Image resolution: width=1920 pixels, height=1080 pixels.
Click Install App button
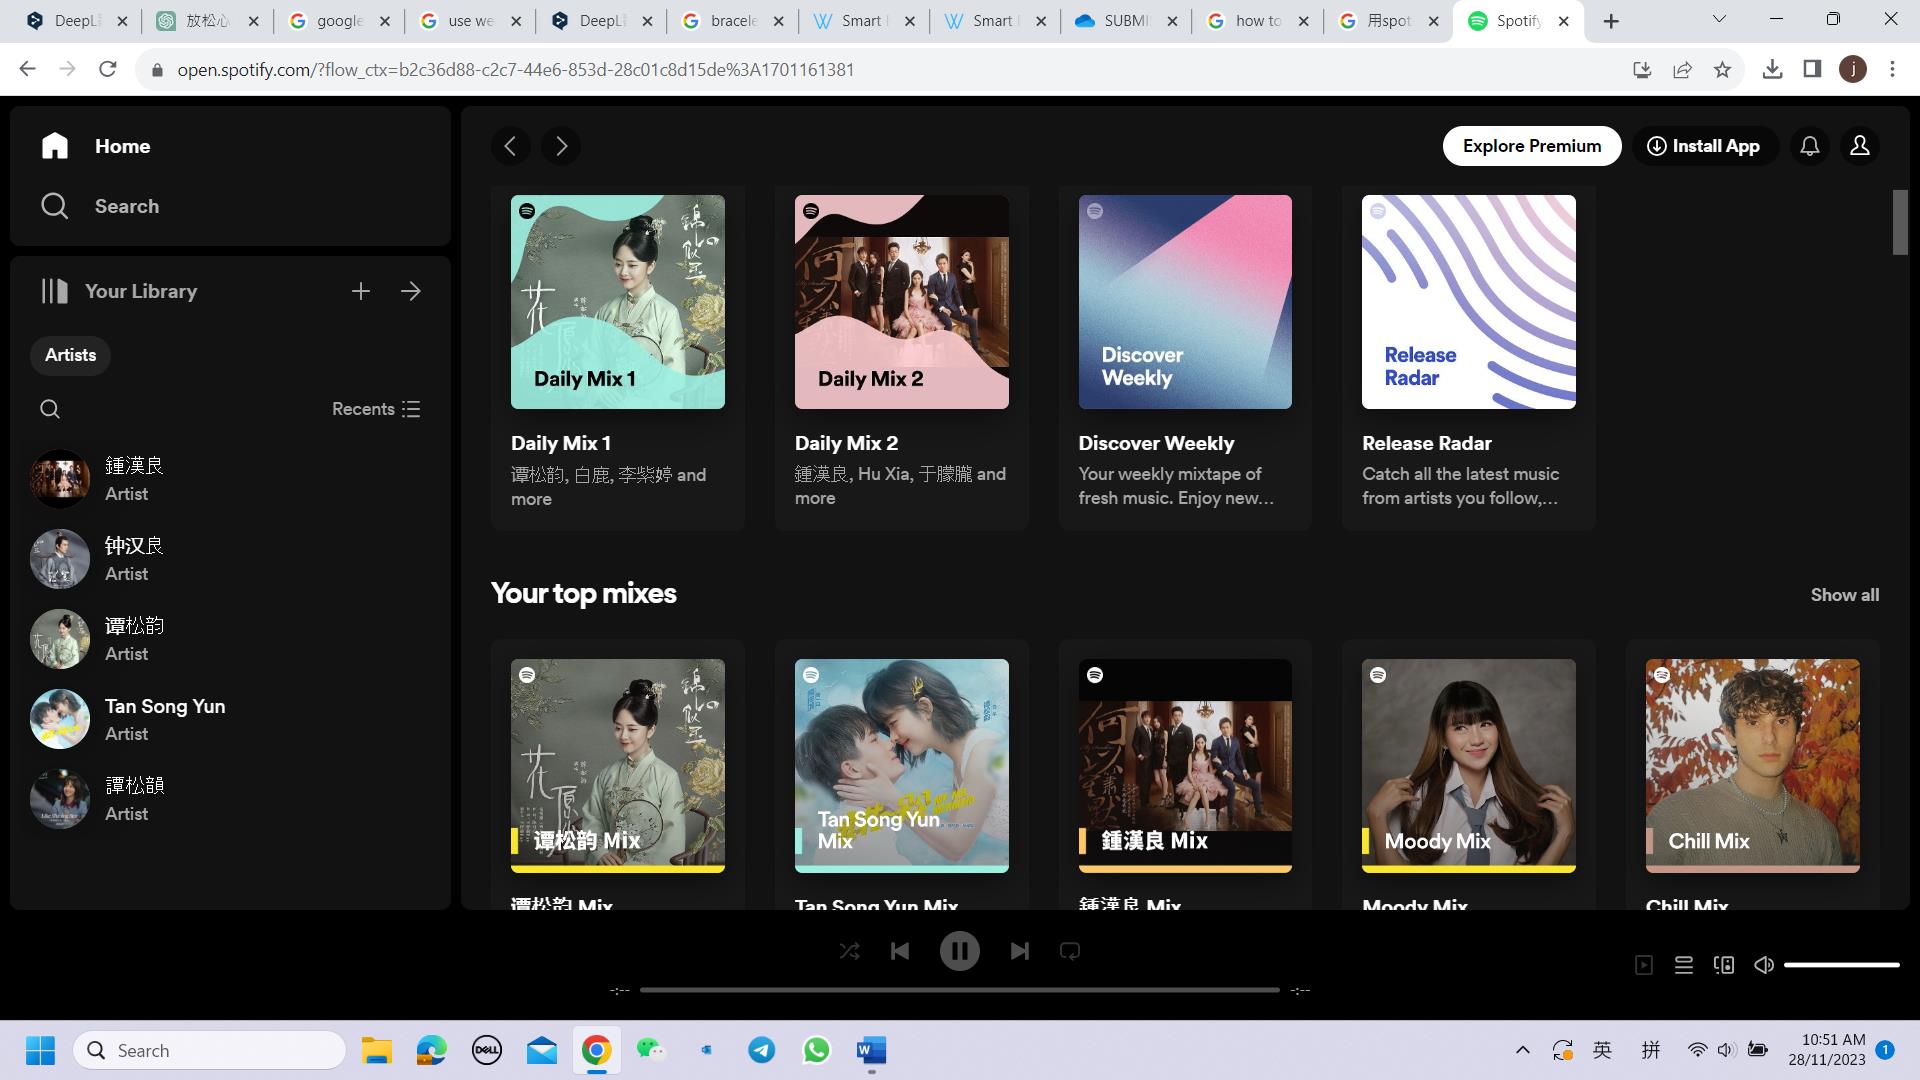tap(1704, 146)
